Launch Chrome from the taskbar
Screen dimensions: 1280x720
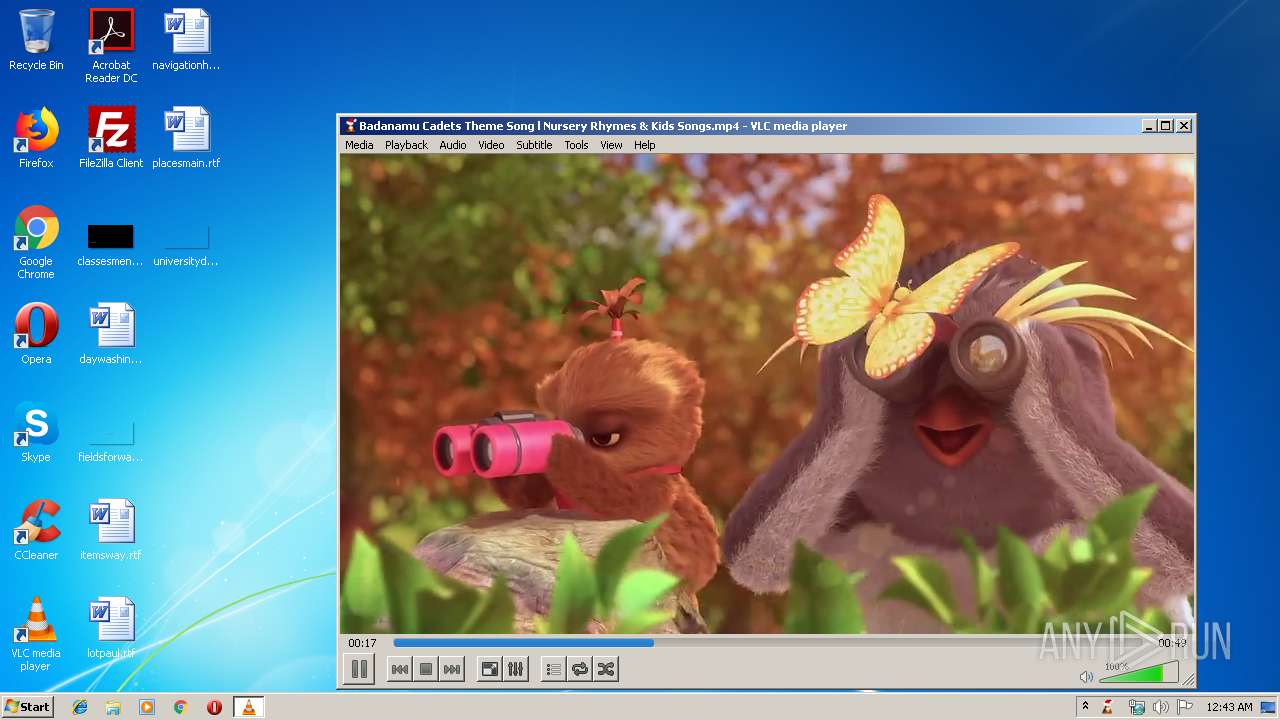[180, 707]
